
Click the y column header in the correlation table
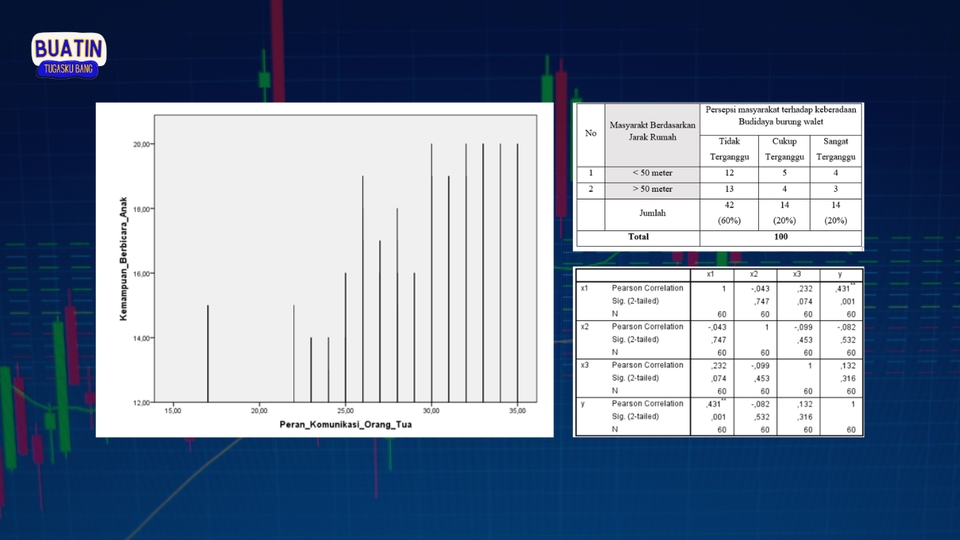coord(840,274)
